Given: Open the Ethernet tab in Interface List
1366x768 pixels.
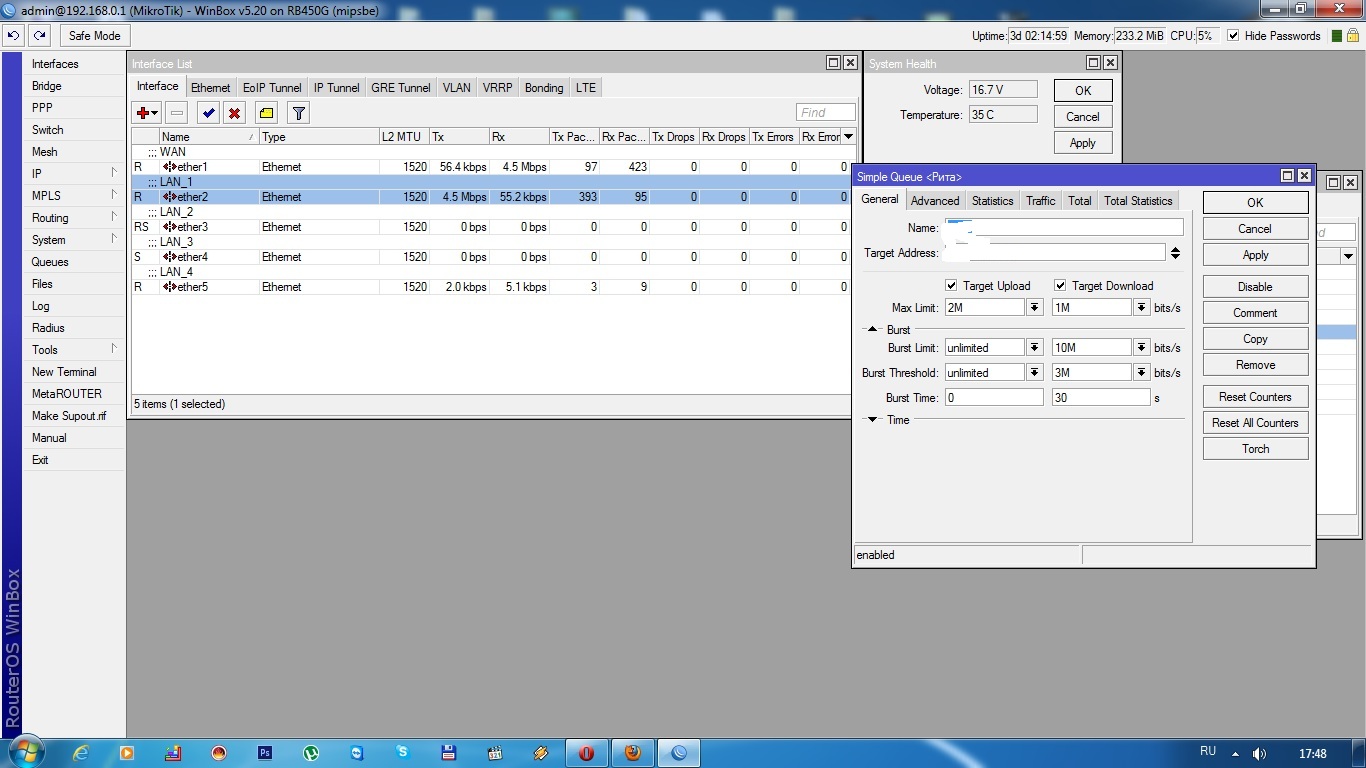Looking at the screenshot, I should coord(211,88).
